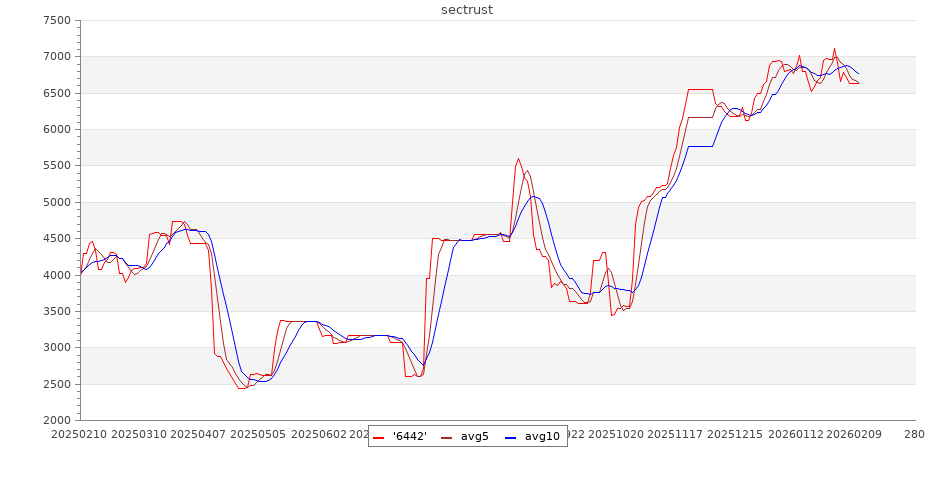The height and width of the screenshot is (500, 935).
Task: Click the 2000 y-axis tick label
Action: (56, 421)
